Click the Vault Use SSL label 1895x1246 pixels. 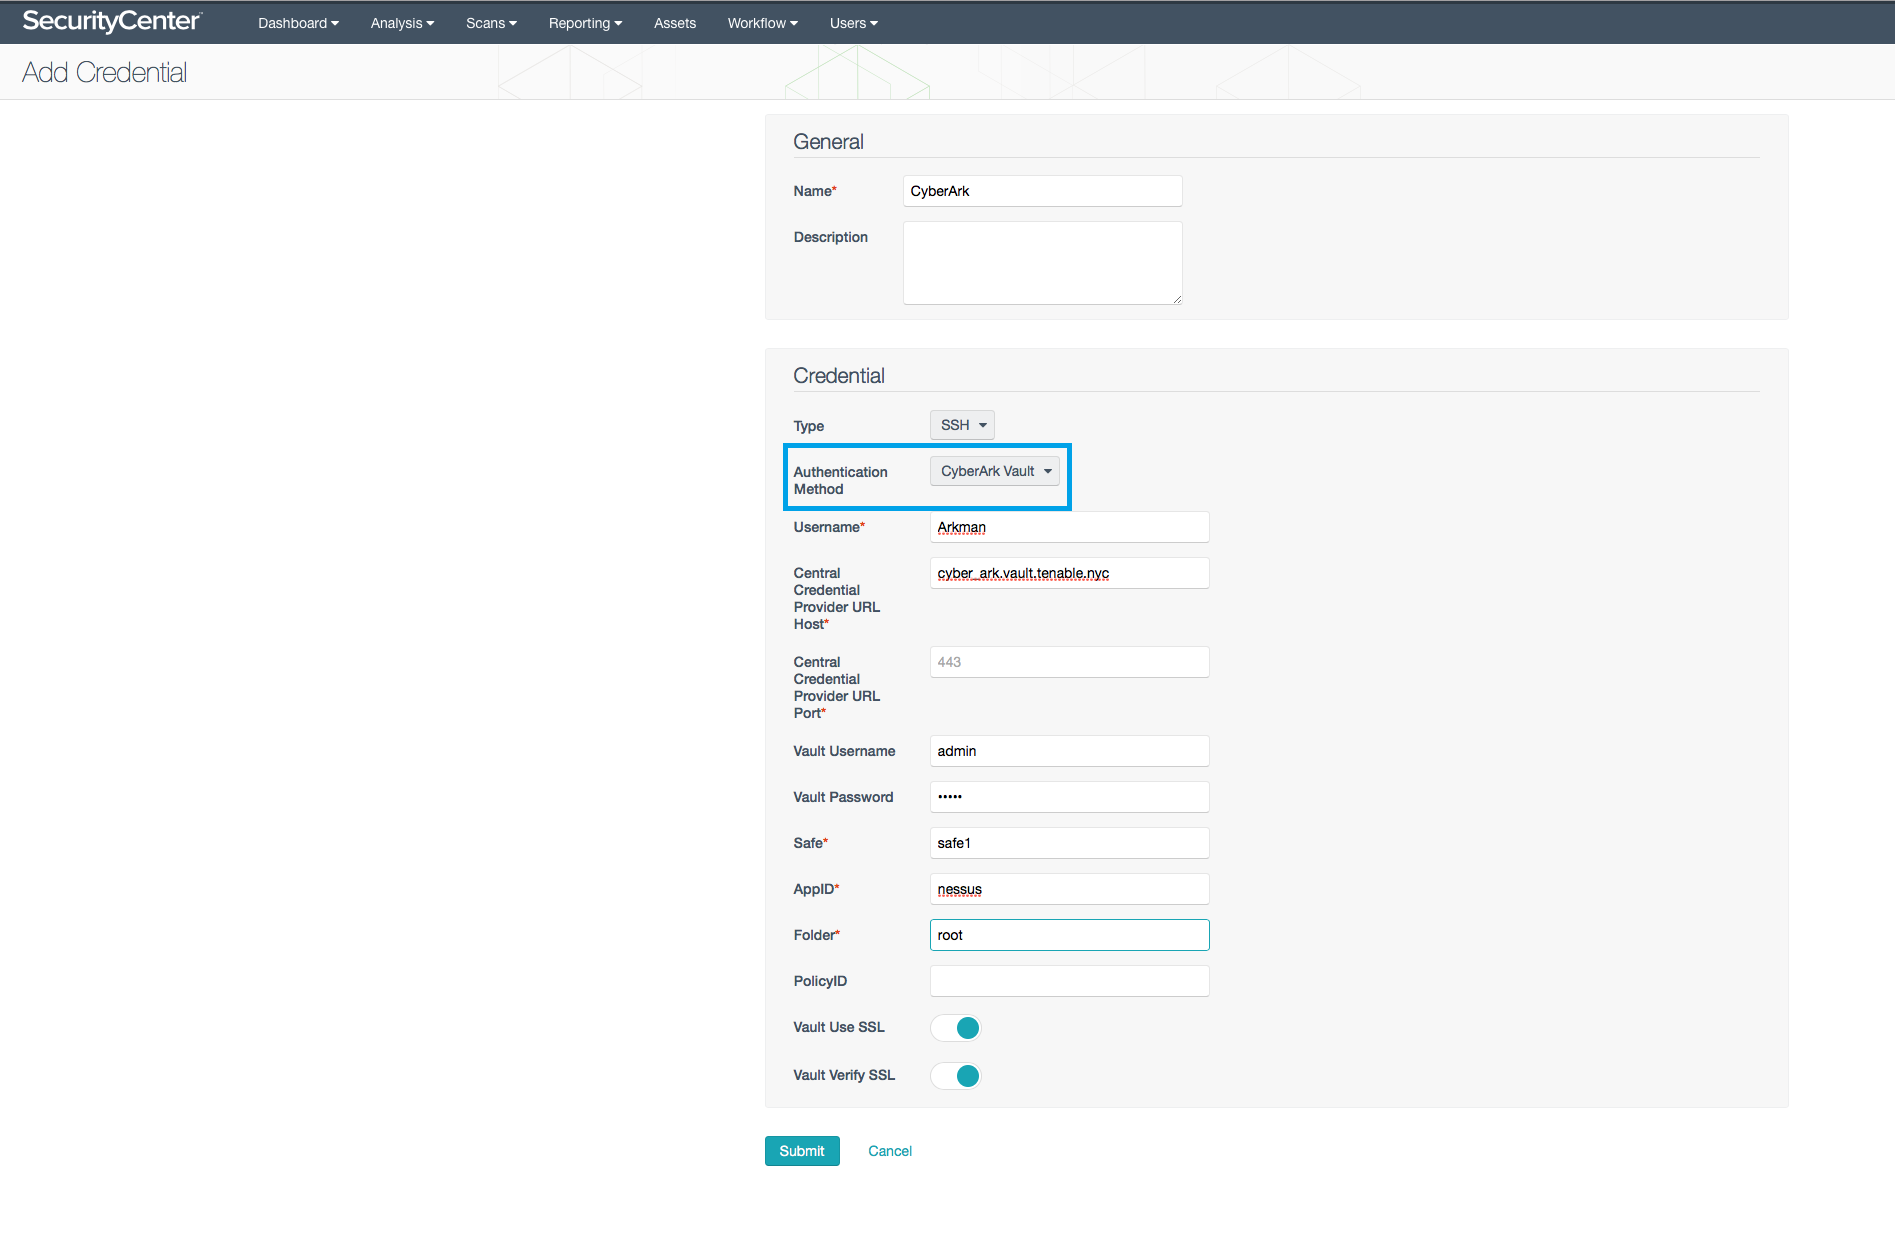[839, 1027]
